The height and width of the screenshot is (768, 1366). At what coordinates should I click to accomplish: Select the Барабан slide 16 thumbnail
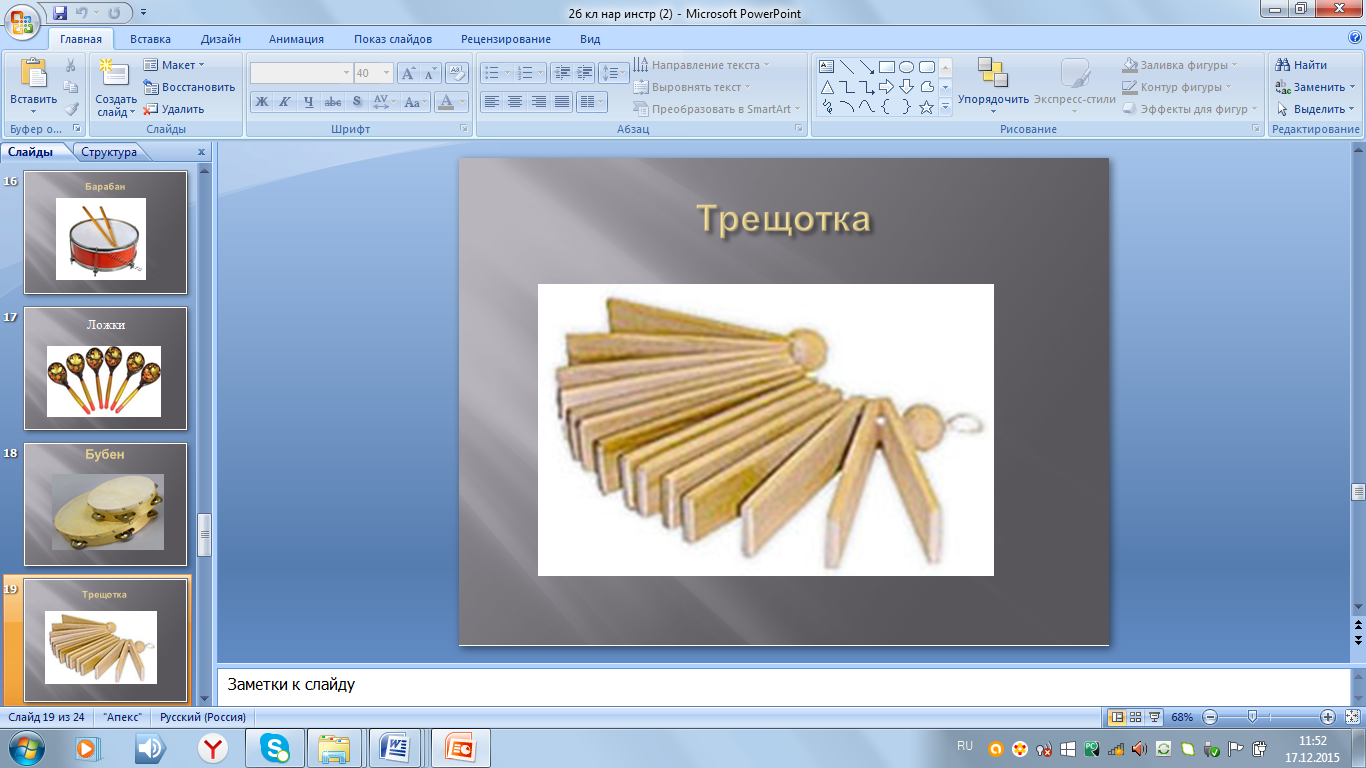(x=105, y=232)
